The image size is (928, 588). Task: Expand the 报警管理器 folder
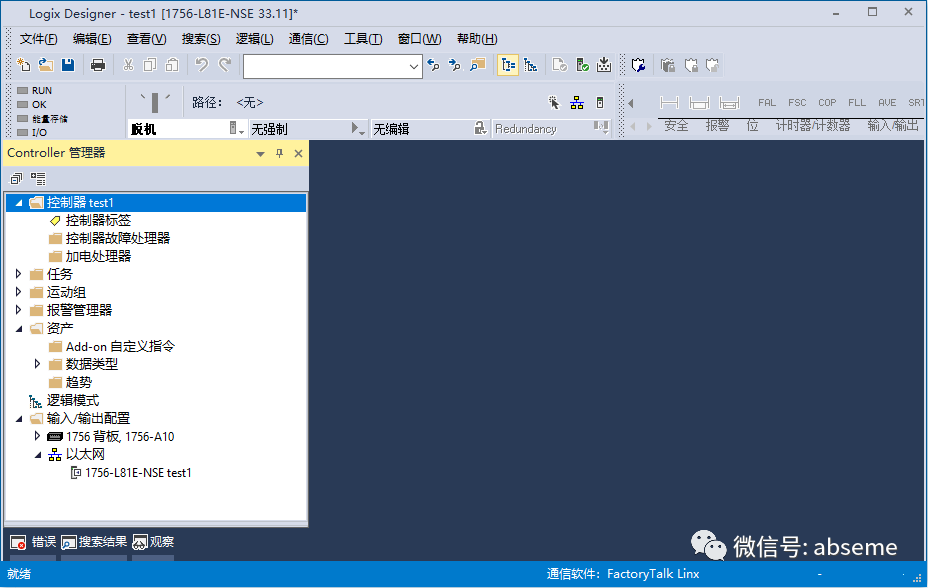coord(18,309)
